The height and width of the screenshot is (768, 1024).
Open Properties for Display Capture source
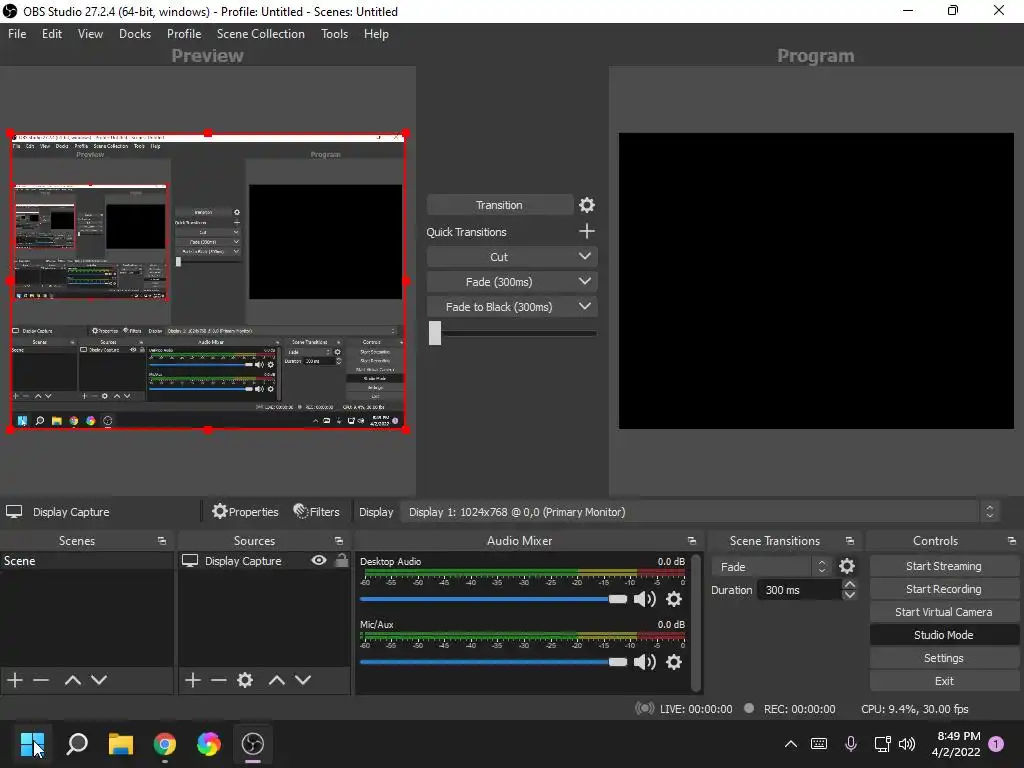(246, 512)
